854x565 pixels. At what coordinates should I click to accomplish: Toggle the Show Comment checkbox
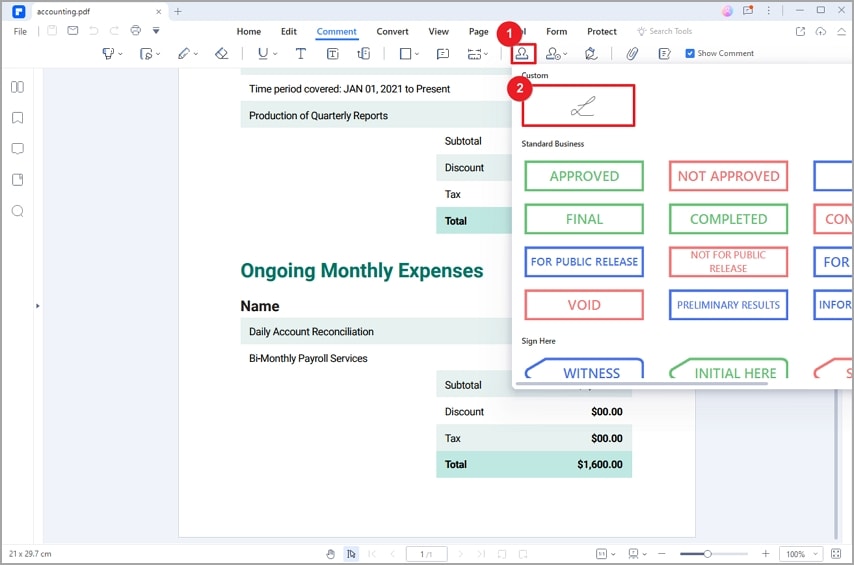tap(690, 53)
